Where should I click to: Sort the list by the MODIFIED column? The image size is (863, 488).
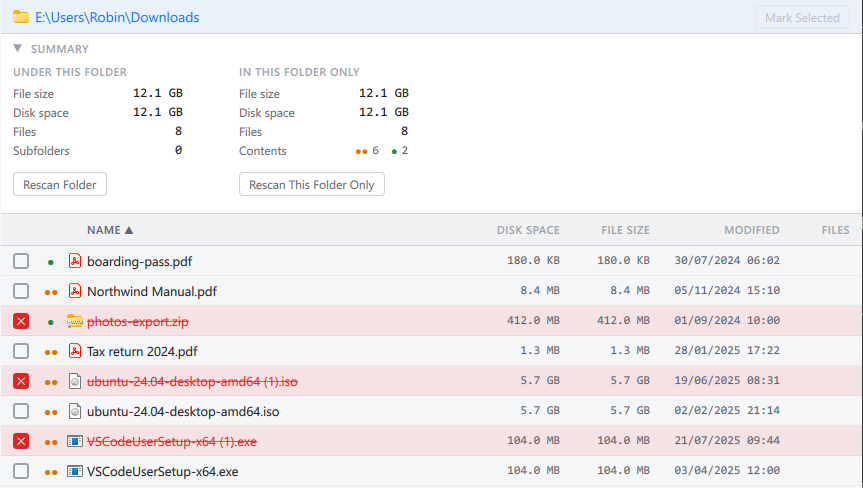tap(751, 230)
